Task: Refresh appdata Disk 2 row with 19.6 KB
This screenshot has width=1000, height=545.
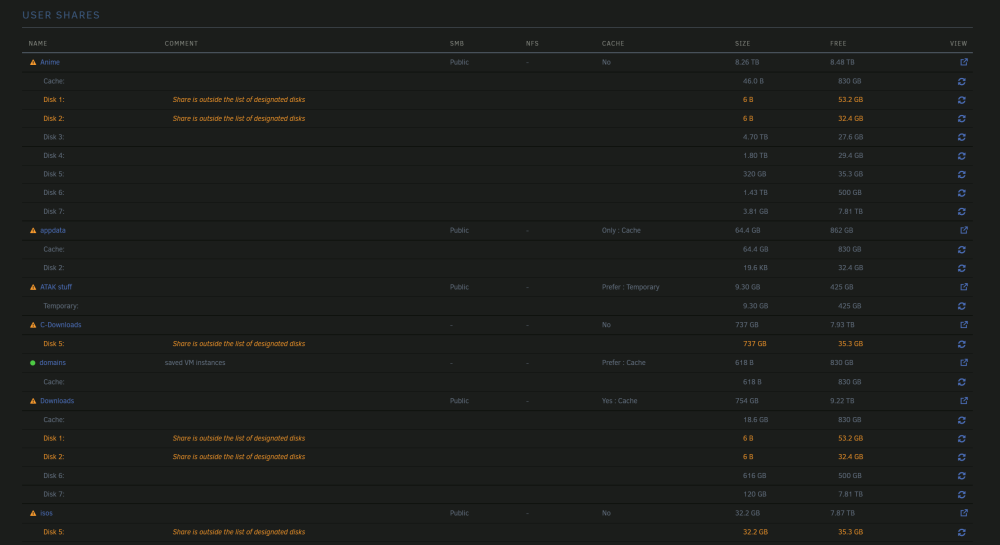Action: (962, 268)
